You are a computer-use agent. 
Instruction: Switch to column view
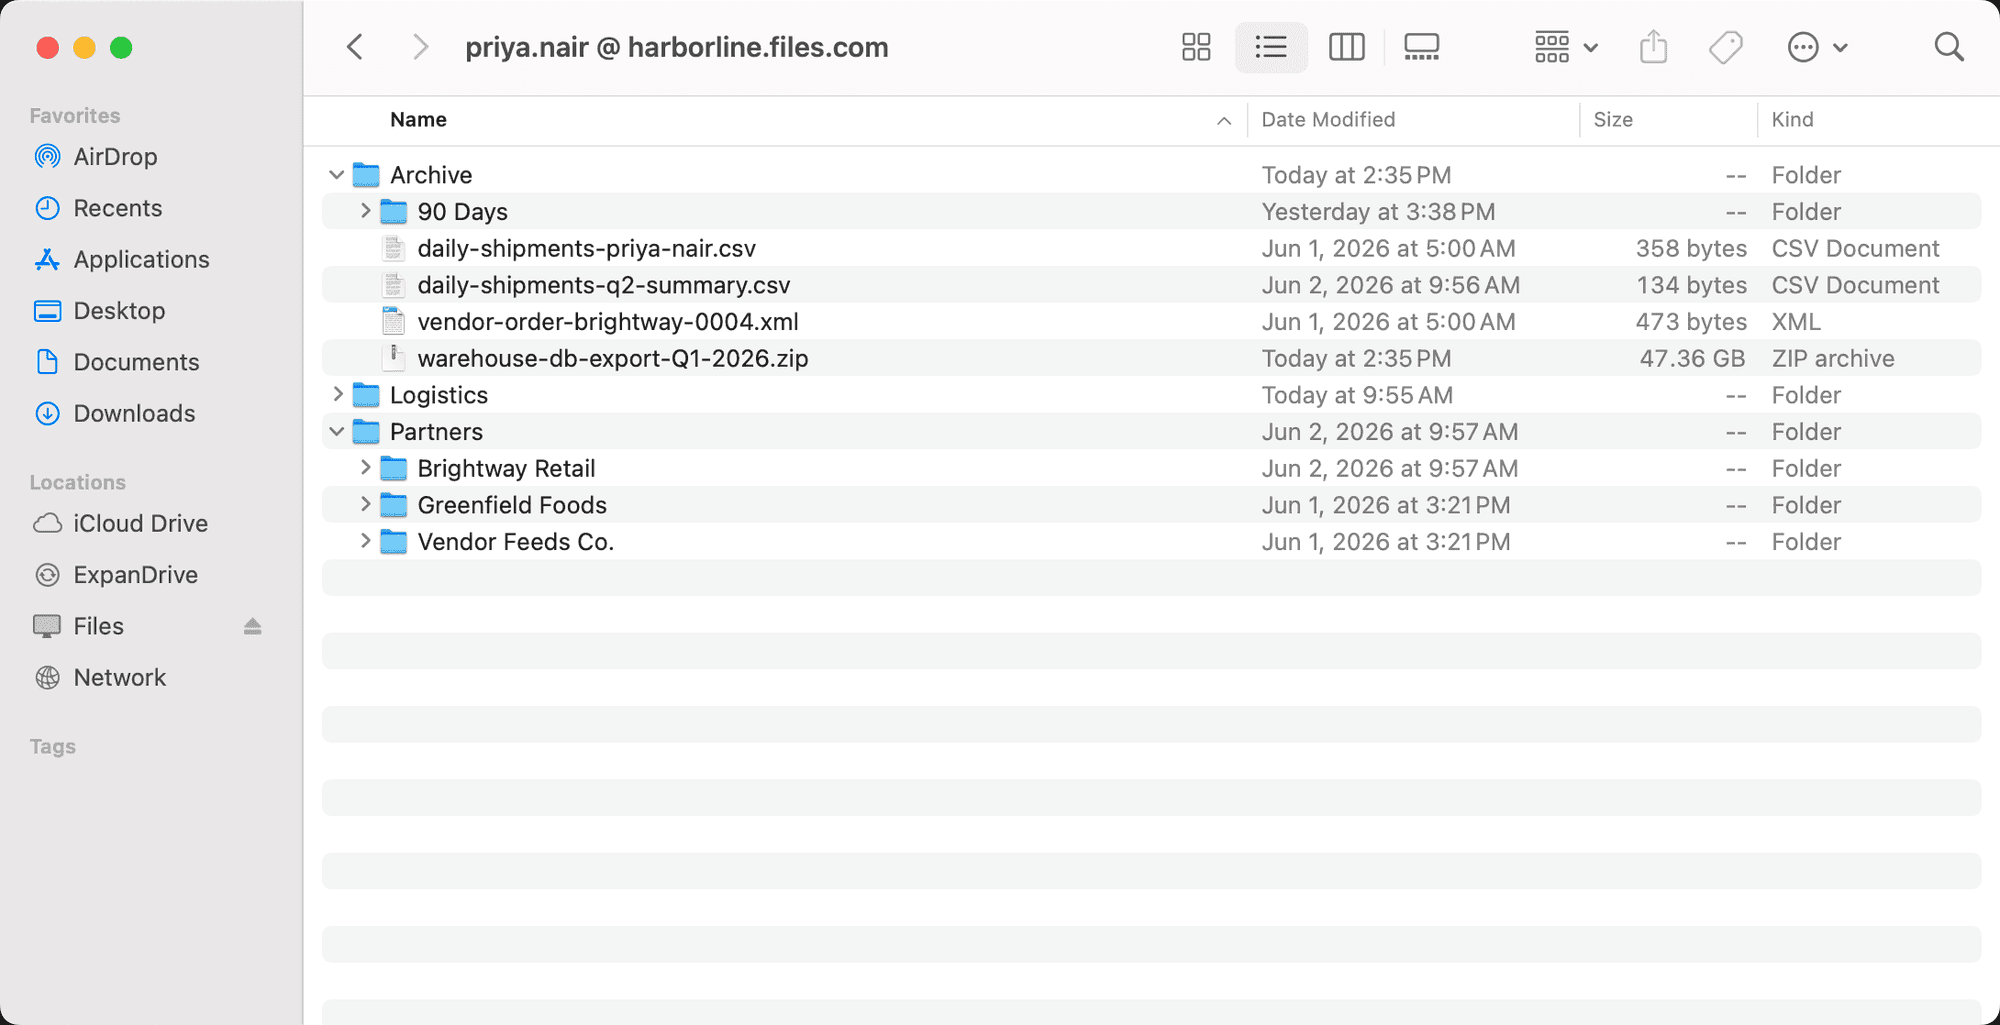[x=1346, y=47]
